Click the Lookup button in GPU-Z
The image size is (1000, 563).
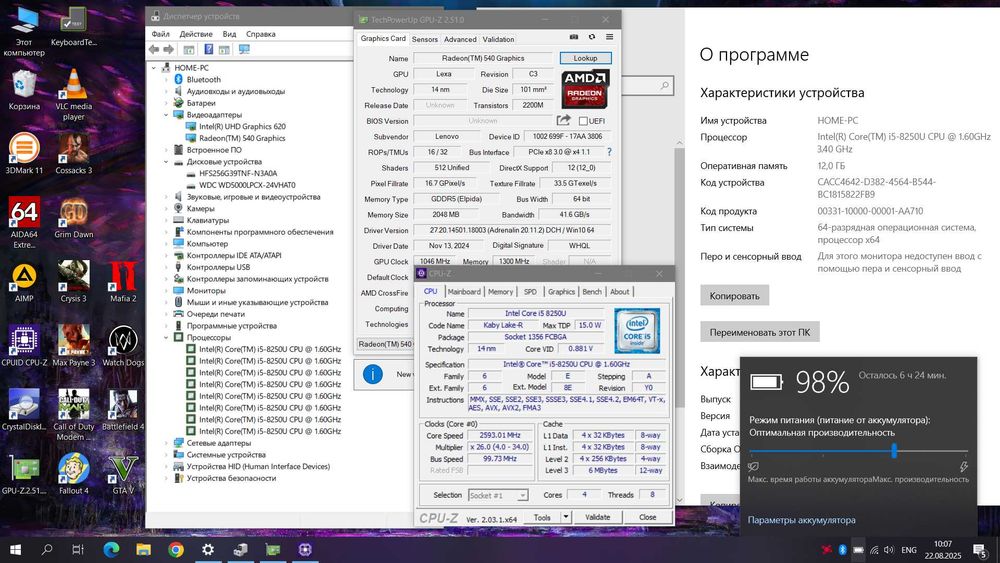585,58
